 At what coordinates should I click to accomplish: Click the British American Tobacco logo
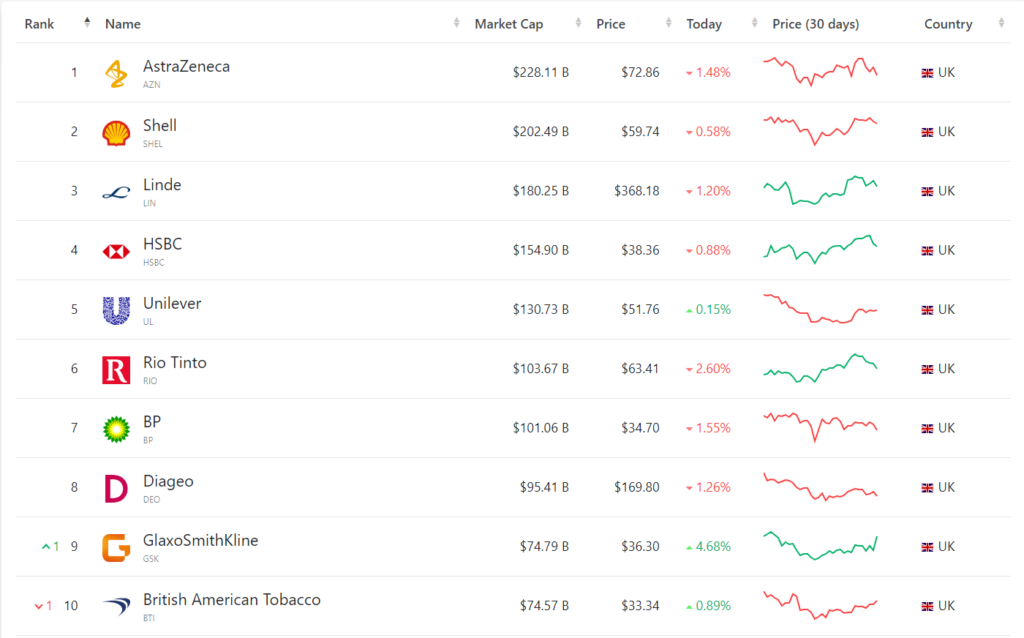(116, 607)
